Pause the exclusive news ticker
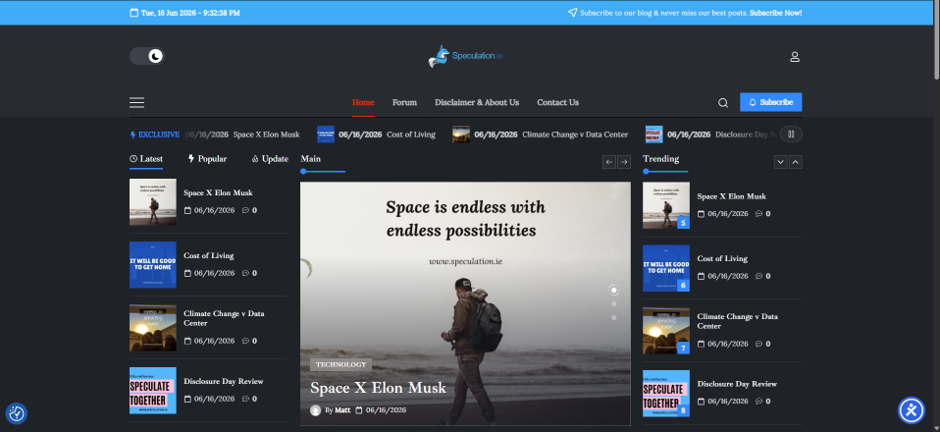This screenshot has width=940, height=432. [x=791, y=134]
